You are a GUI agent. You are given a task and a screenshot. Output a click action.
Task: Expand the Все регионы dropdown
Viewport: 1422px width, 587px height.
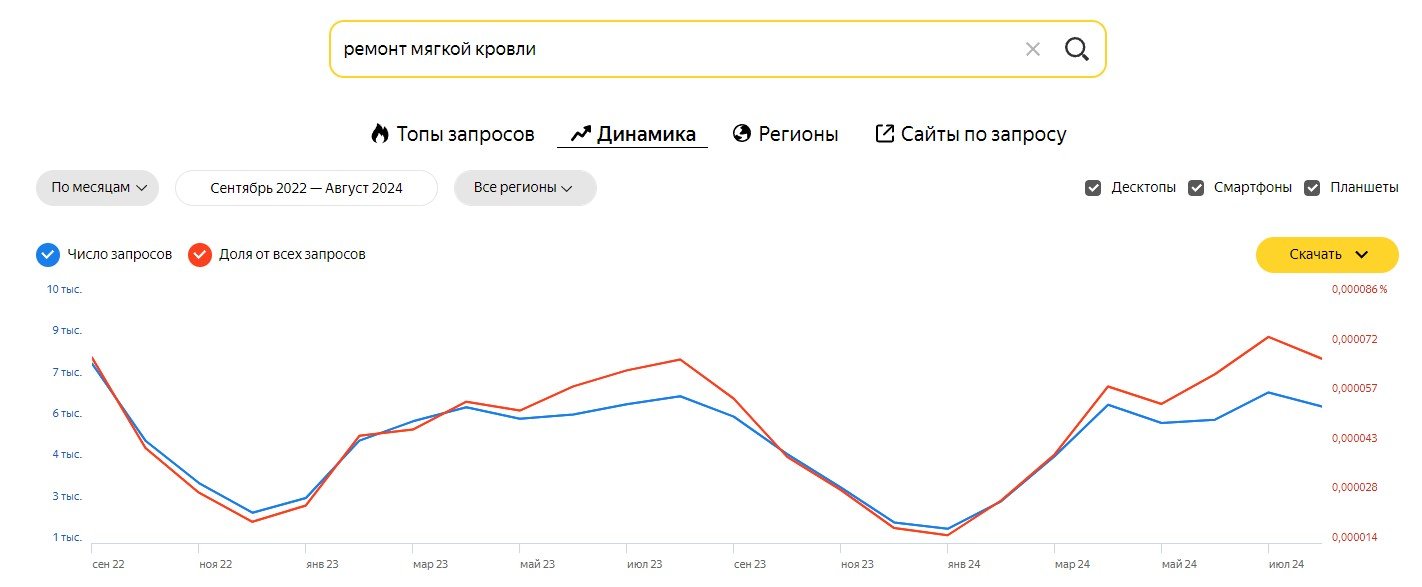[x=525, y=188]
